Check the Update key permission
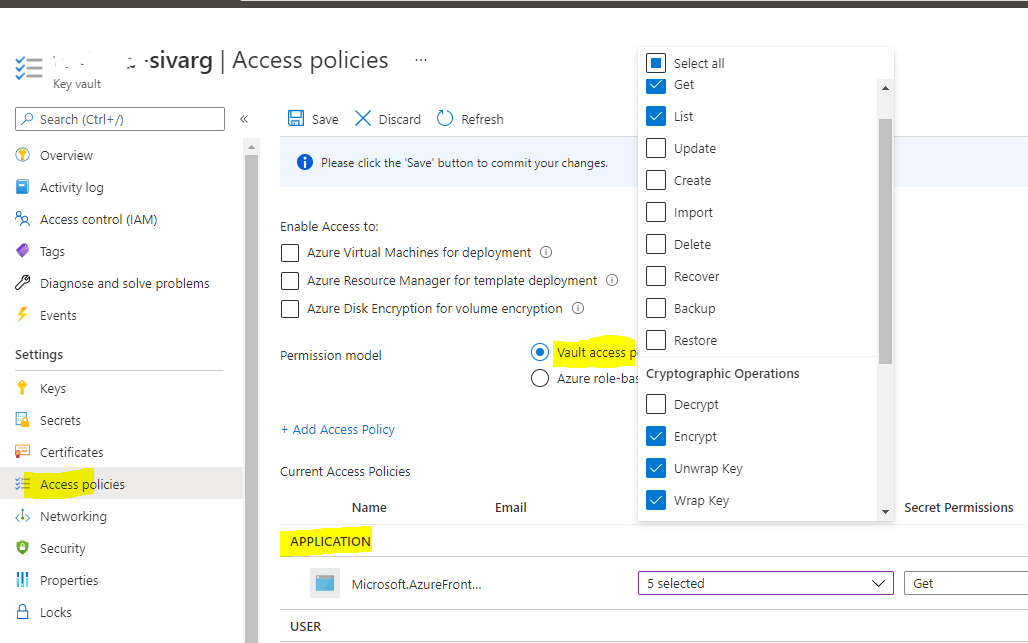This screenshot has width=1028, height=643. click(x=657, y=148)
